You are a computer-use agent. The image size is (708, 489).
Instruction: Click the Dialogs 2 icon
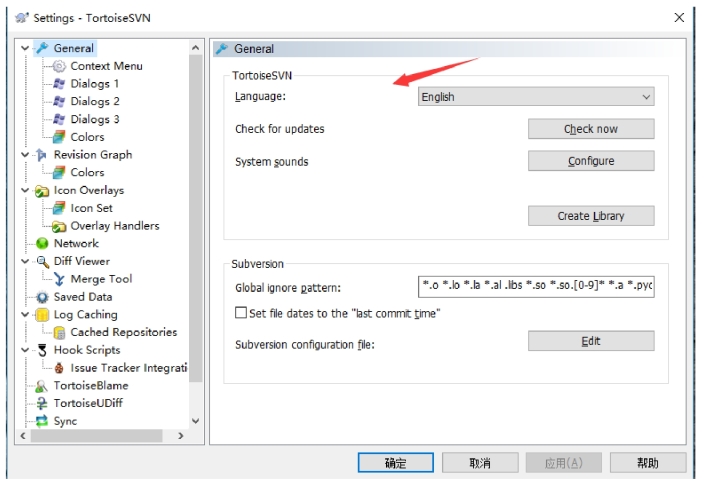[x=59, y=101]
